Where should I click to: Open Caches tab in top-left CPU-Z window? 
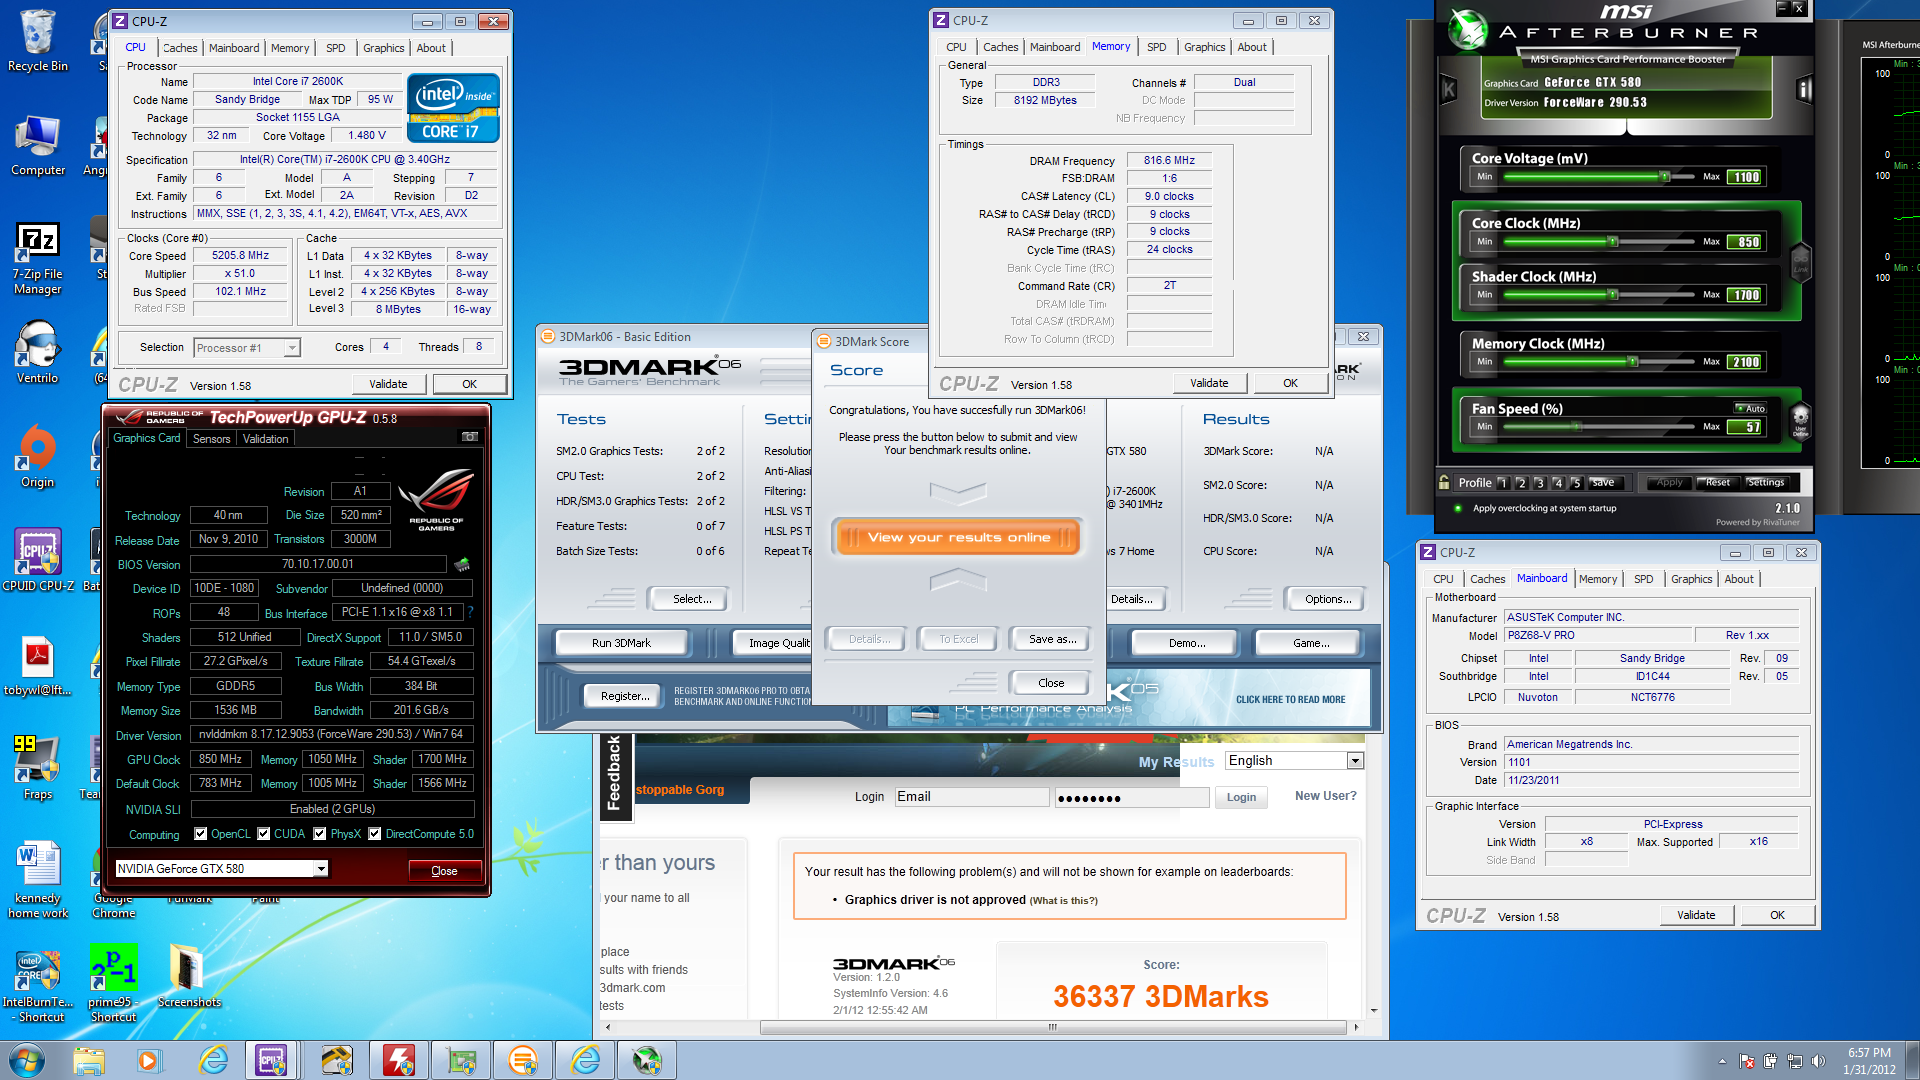tap(180, 48)
